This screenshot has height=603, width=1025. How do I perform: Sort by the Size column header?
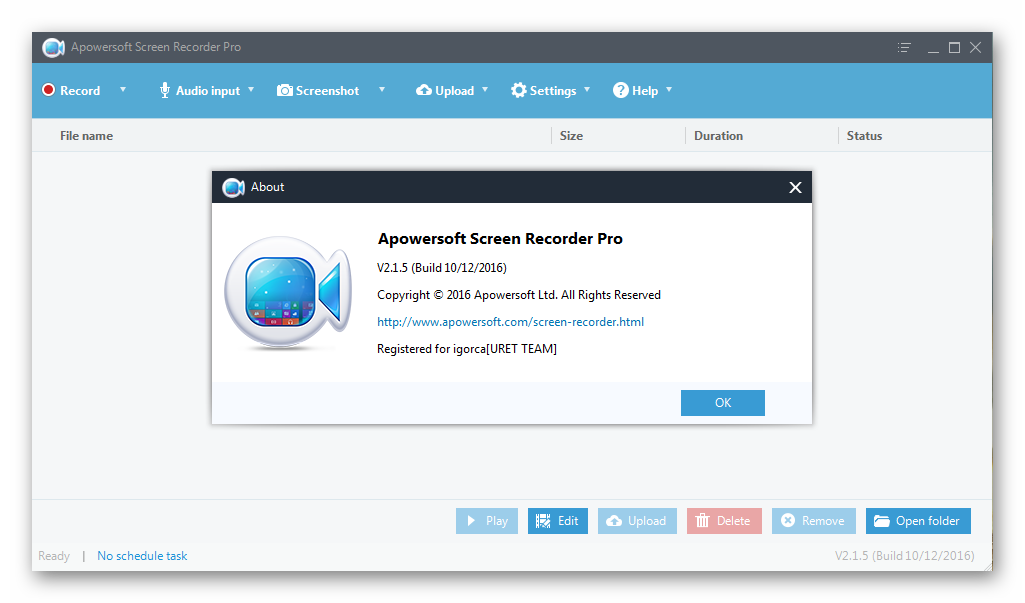click(571, 136)
